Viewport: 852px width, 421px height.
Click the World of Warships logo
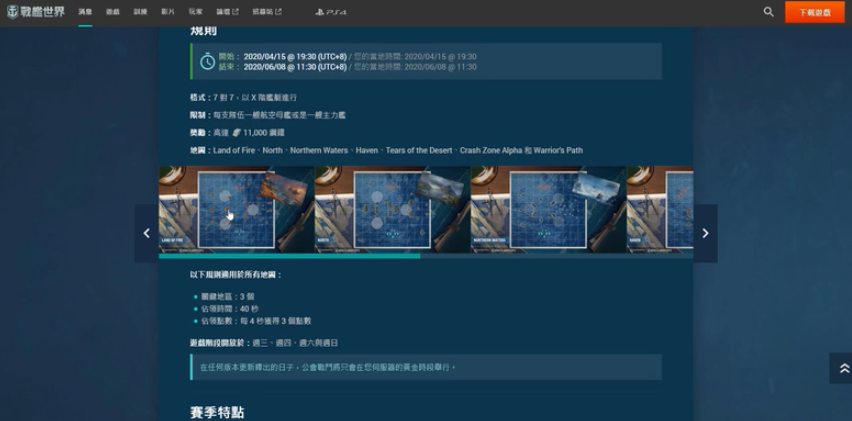tap(36, 12)
